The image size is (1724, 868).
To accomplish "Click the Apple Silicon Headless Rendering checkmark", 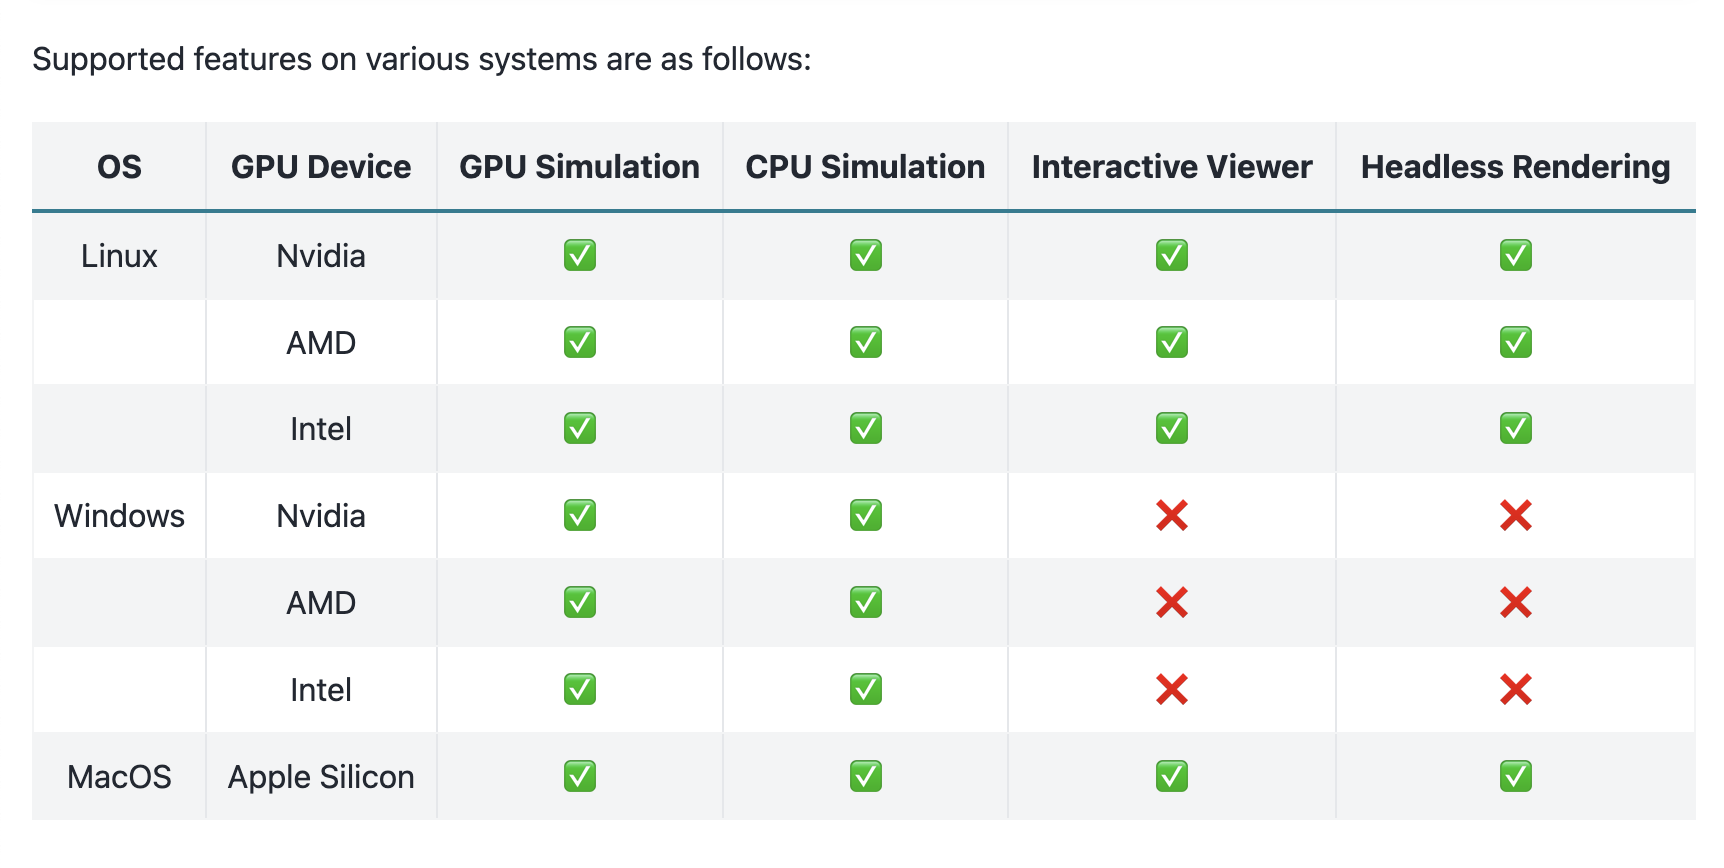I will [x=1515, y=777].
